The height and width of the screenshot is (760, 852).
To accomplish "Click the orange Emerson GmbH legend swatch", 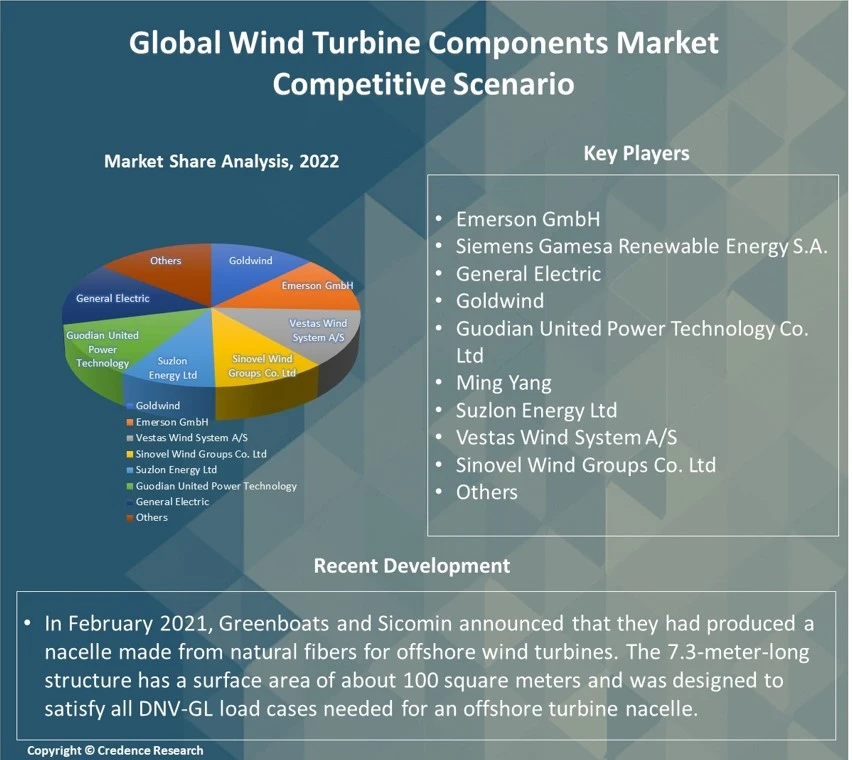I will pos(129,422).
